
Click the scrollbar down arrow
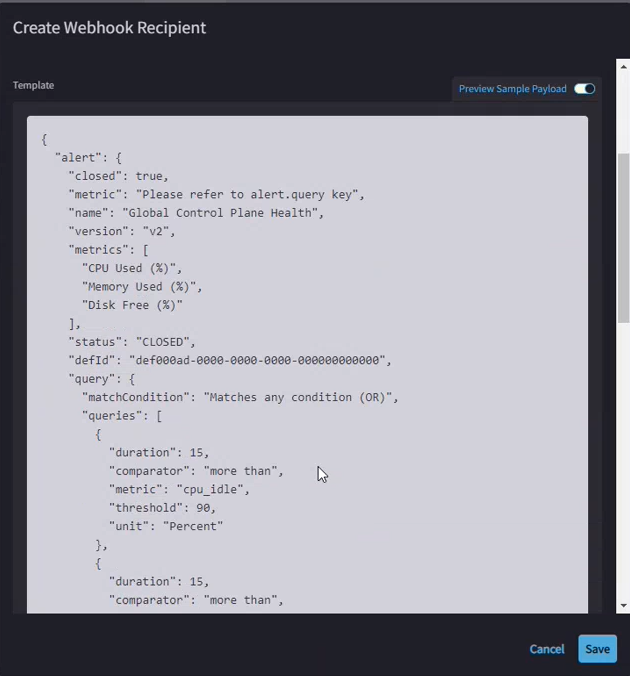[624, 605]
